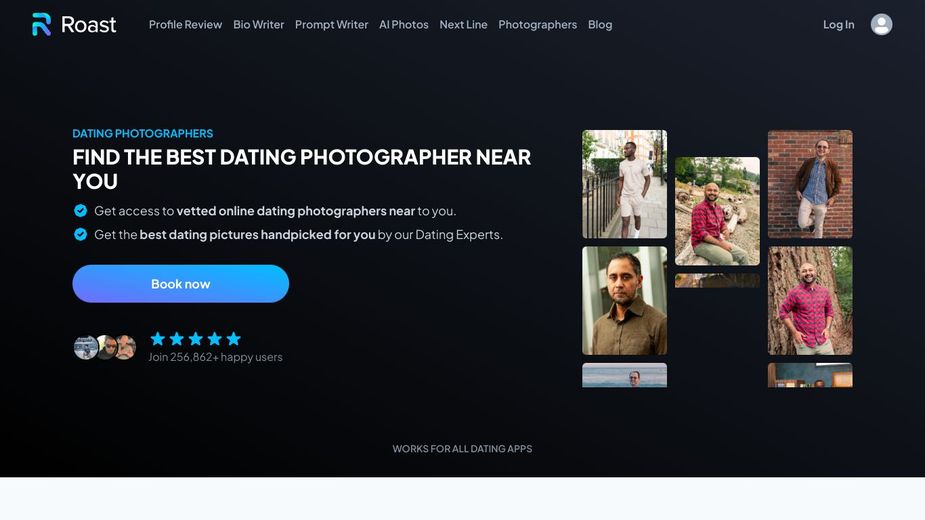This screenshot has height=520, width=925.
Task: Visit the Blog link
Action: pos(600,25)
